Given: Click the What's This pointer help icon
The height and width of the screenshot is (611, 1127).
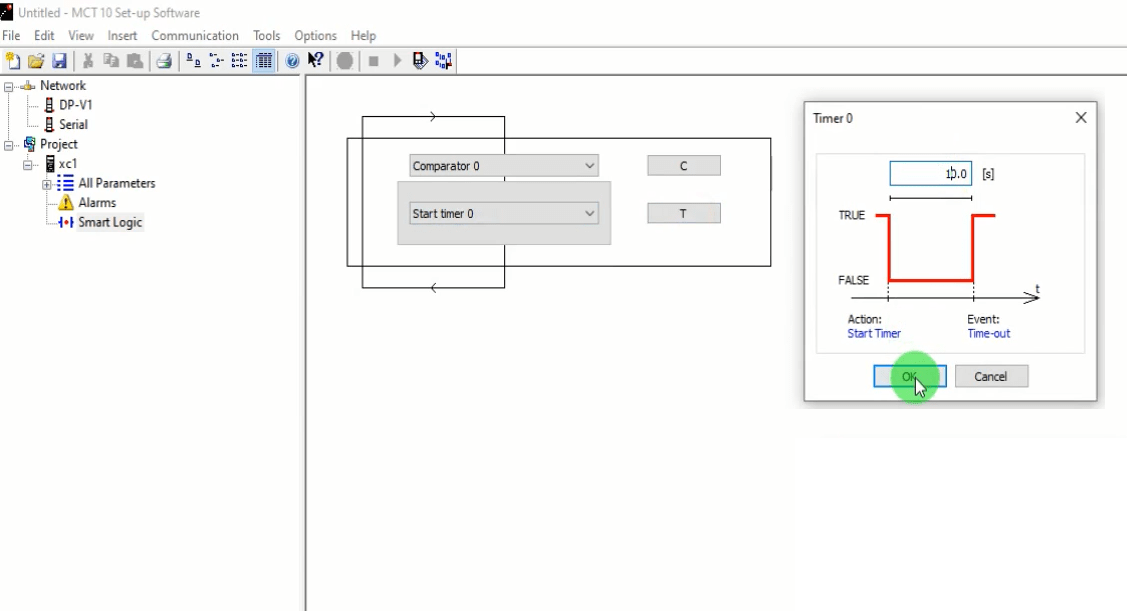Looking at the screenshot, I should (x=315, y=61).
